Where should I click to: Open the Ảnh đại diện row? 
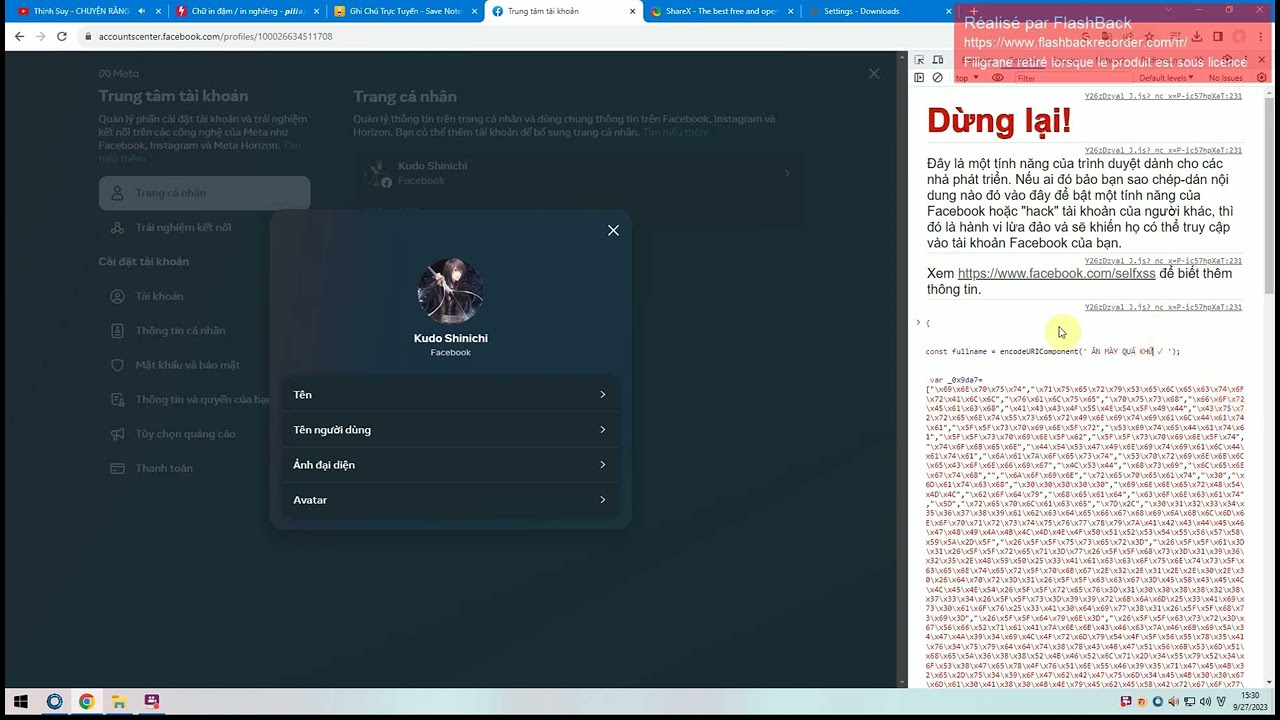450,465
